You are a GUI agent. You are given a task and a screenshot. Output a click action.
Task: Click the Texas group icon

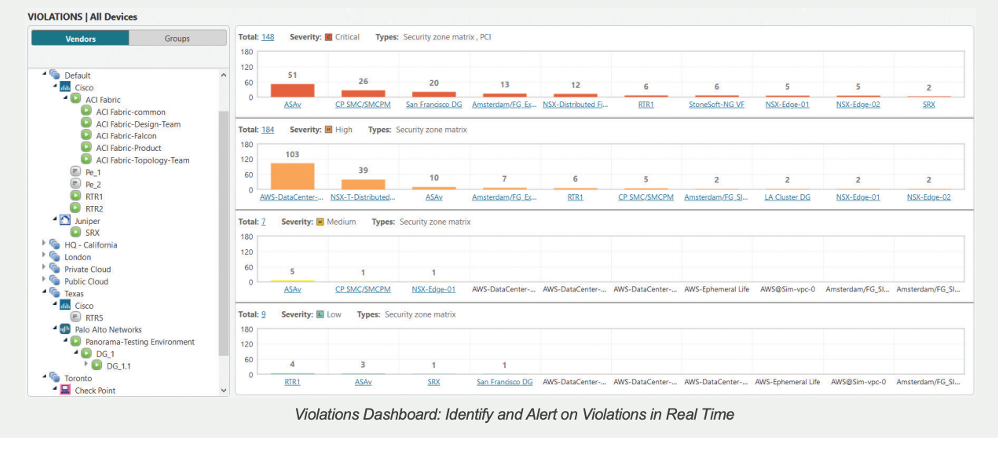point(55,293)
